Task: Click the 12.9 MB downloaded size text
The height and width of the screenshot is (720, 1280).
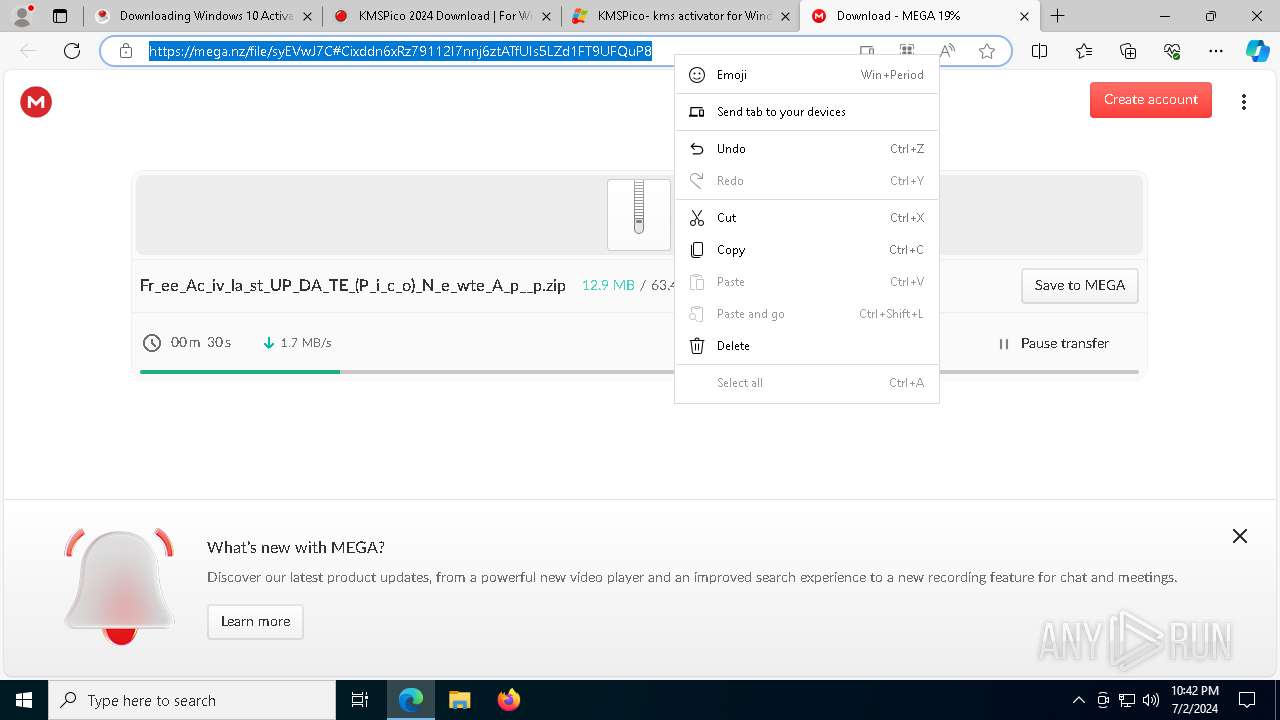Action: pos(608,285)
